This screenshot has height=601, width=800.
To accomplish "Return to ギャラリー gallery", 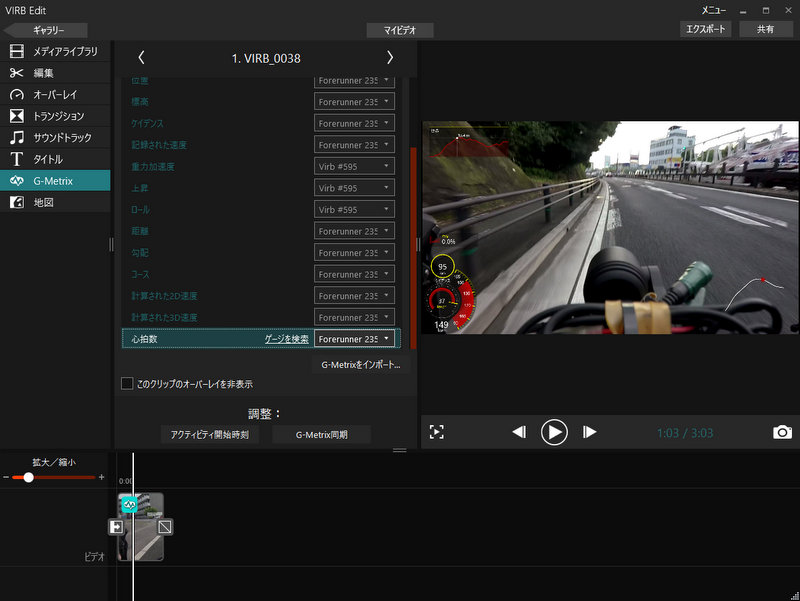I will (x=46, y=30).
